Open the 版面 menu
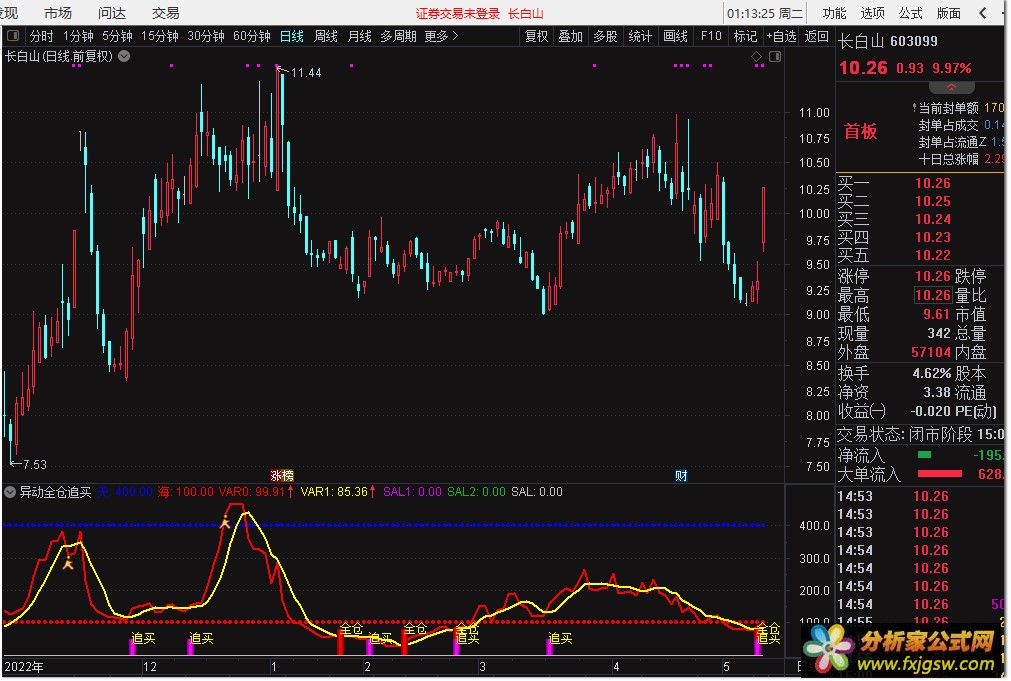The image size is (1011, 681). (948, 13)
